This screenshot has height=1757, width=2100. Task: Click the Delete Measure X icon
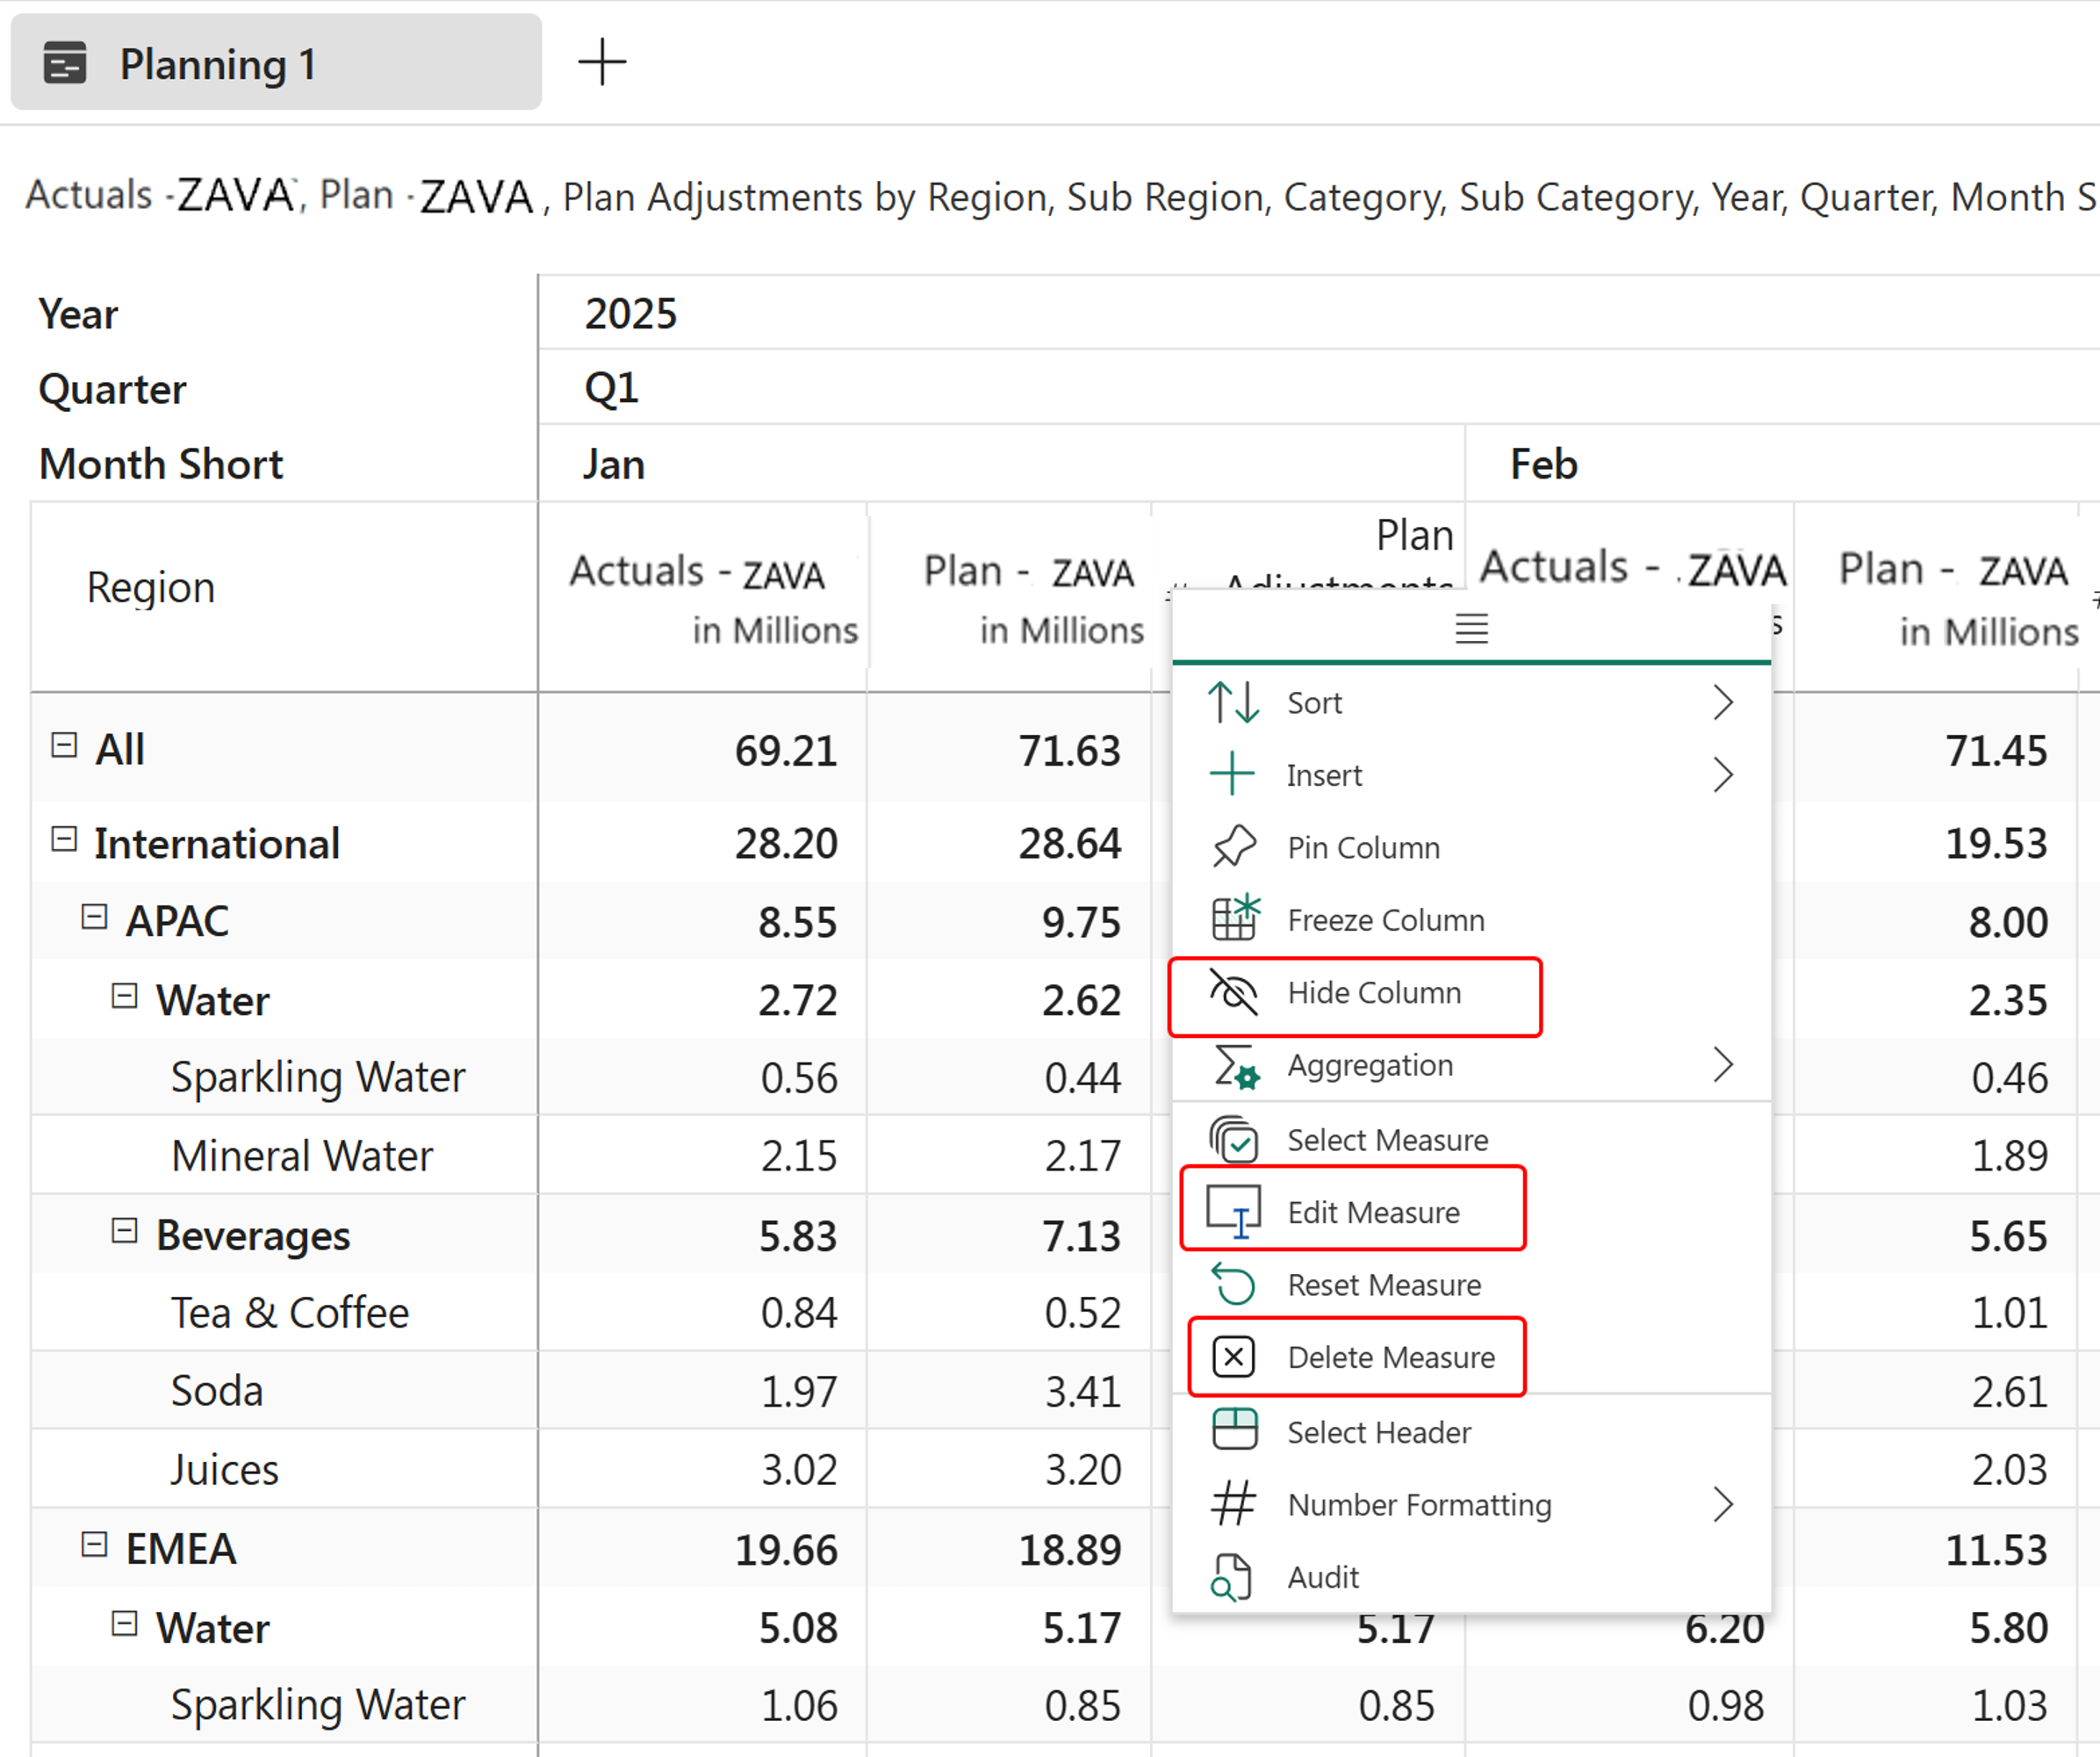pyautogui.click(x=1234, y=1357)
